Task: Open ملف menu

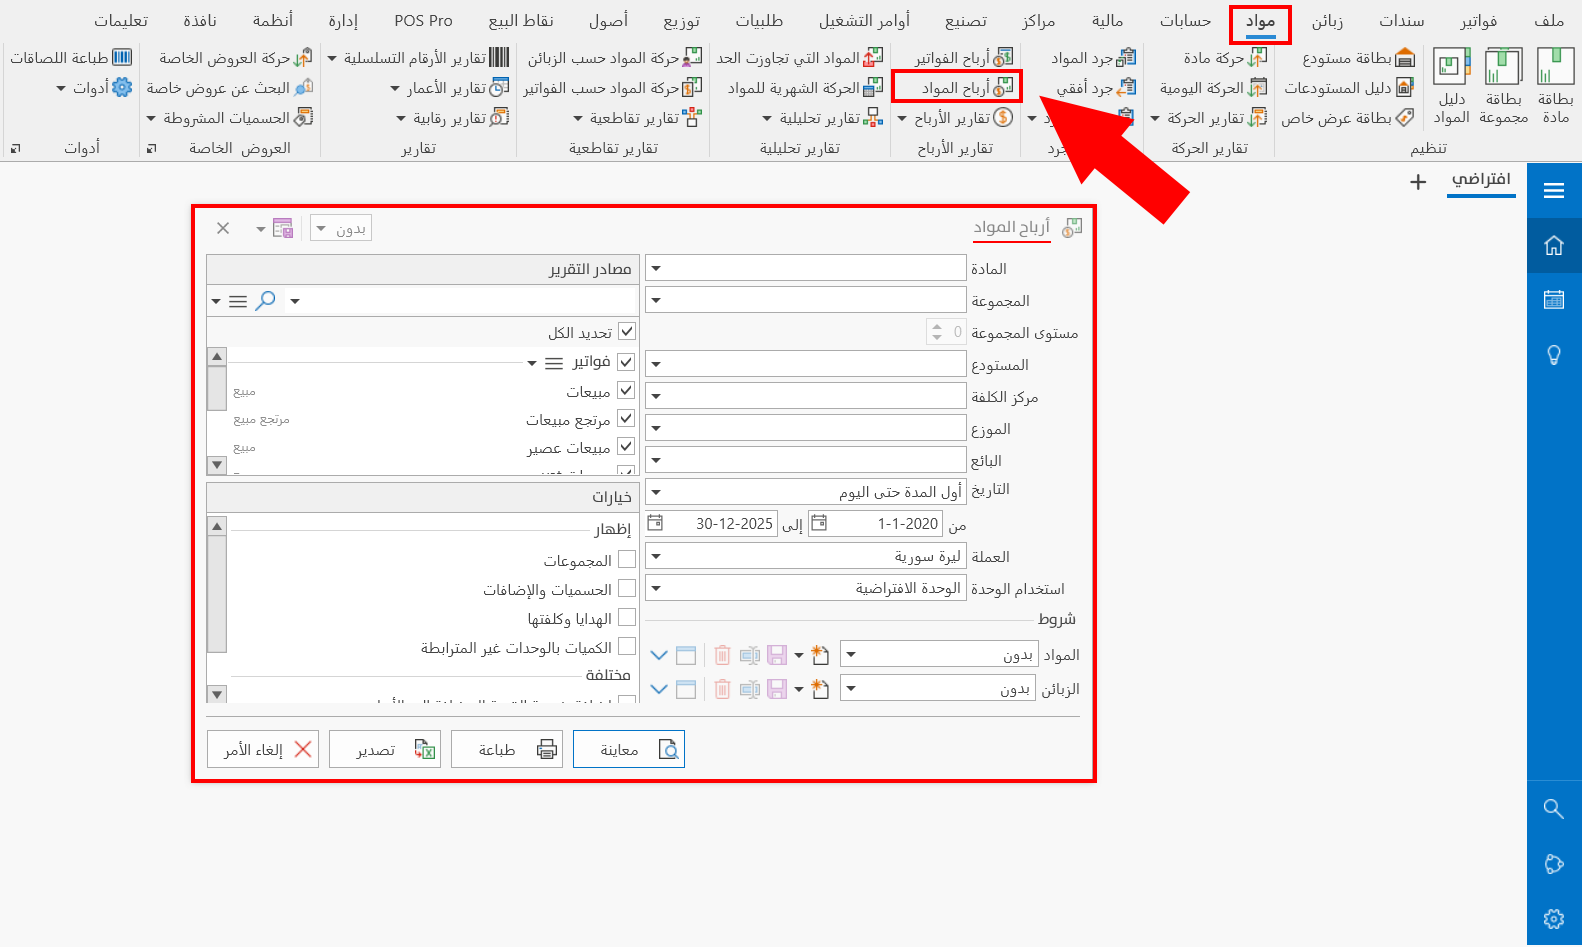Action: (1549, 21)
